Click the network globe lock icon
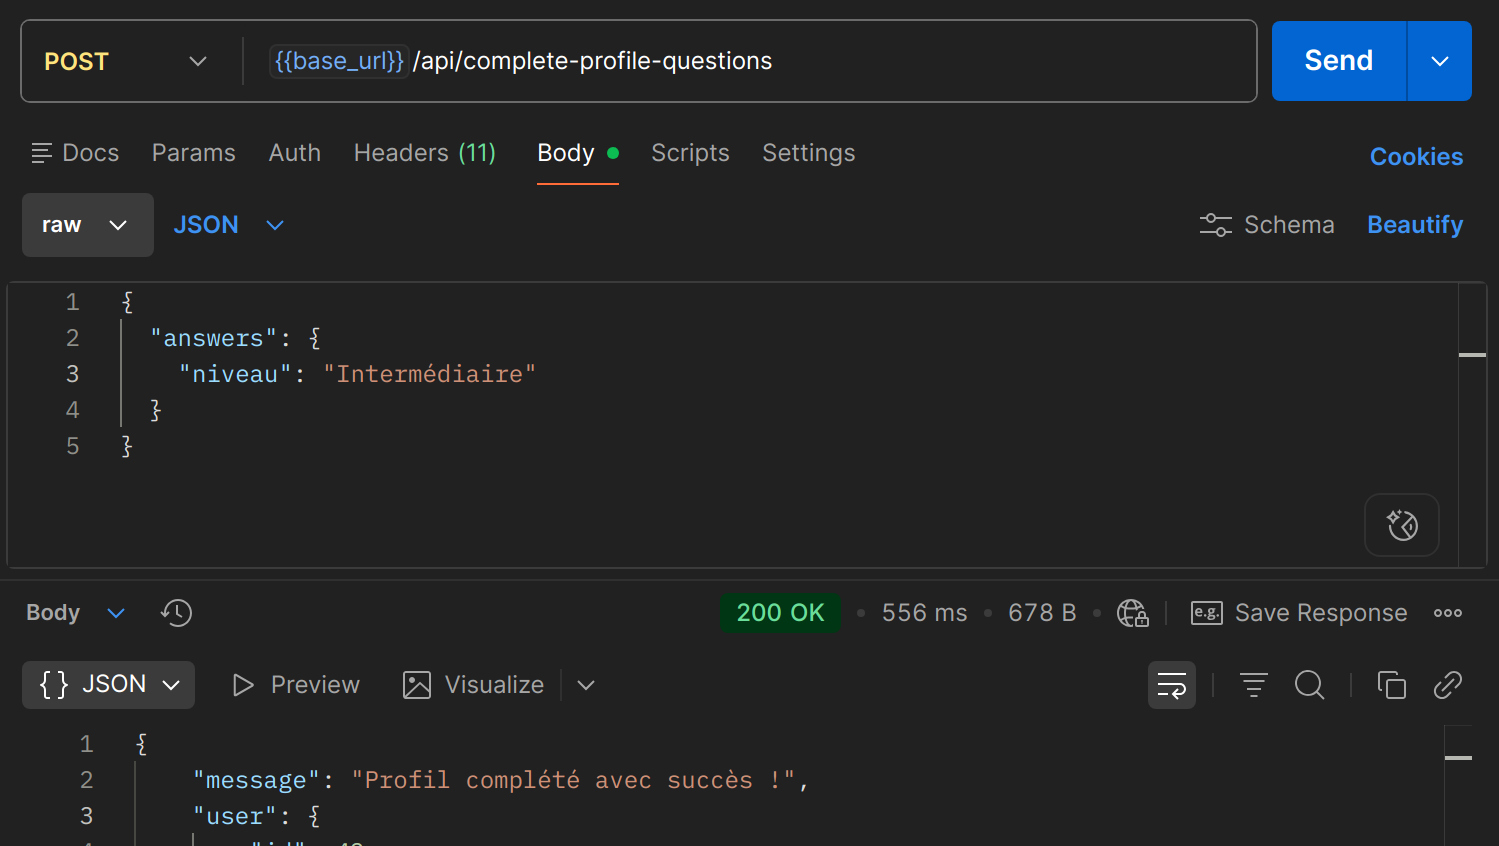Image resolution: width=1499 pixels, height=846 pixels. pyautogui.click(x=1132, y=613)
